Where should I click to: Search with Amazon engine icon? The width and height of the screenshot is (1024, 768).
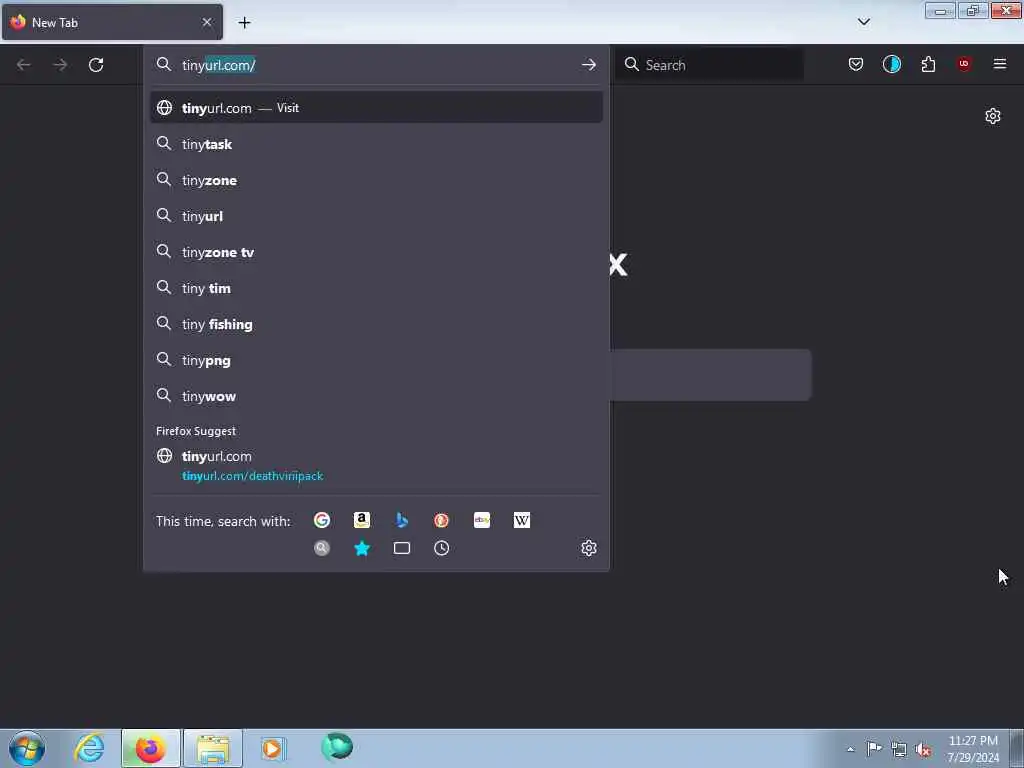[x=362, y=520]
